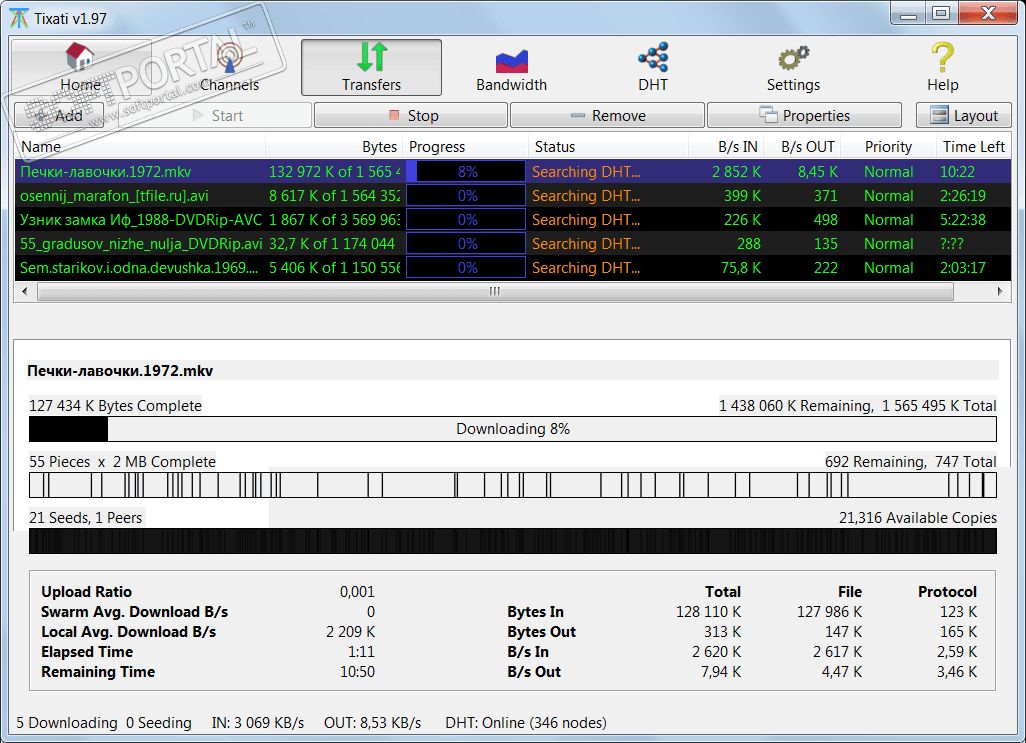1026x743 pixels.
Task: Click the Downloading 8% progress bar
Action: pyautogui.click(x=512, y=429)
